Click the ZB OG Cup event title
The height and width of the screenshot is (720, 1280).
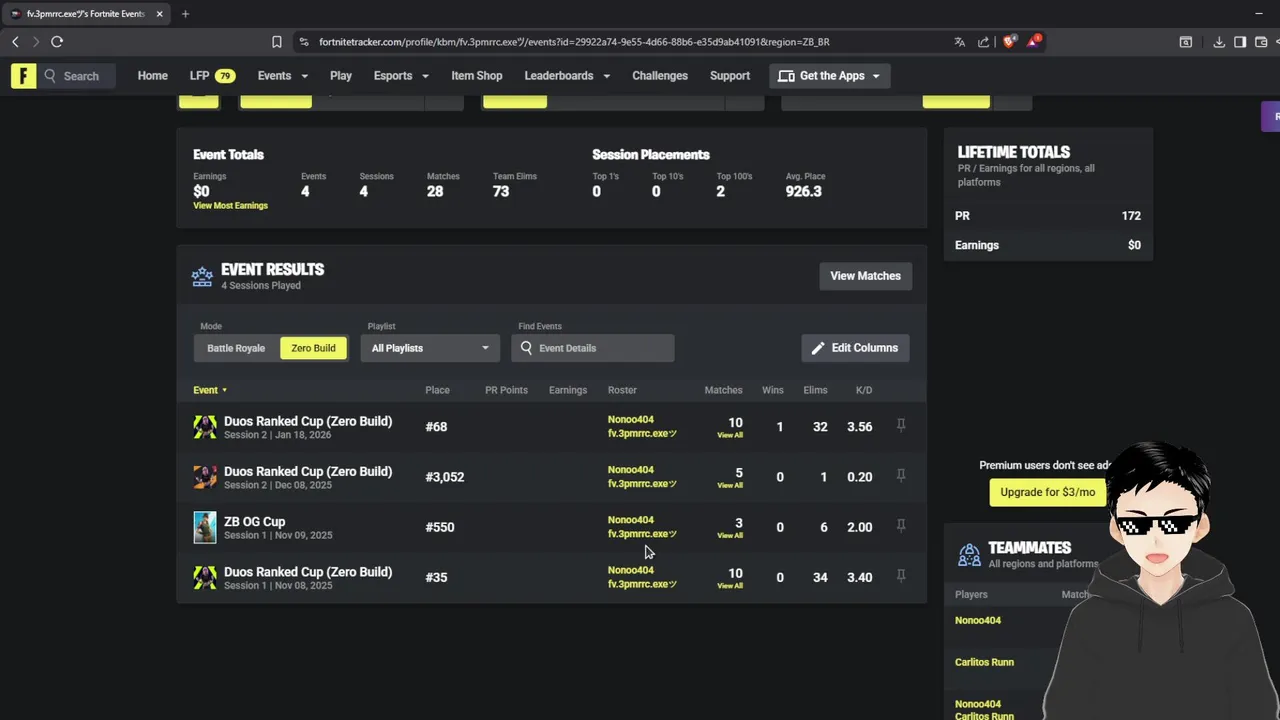coord(254,522)
